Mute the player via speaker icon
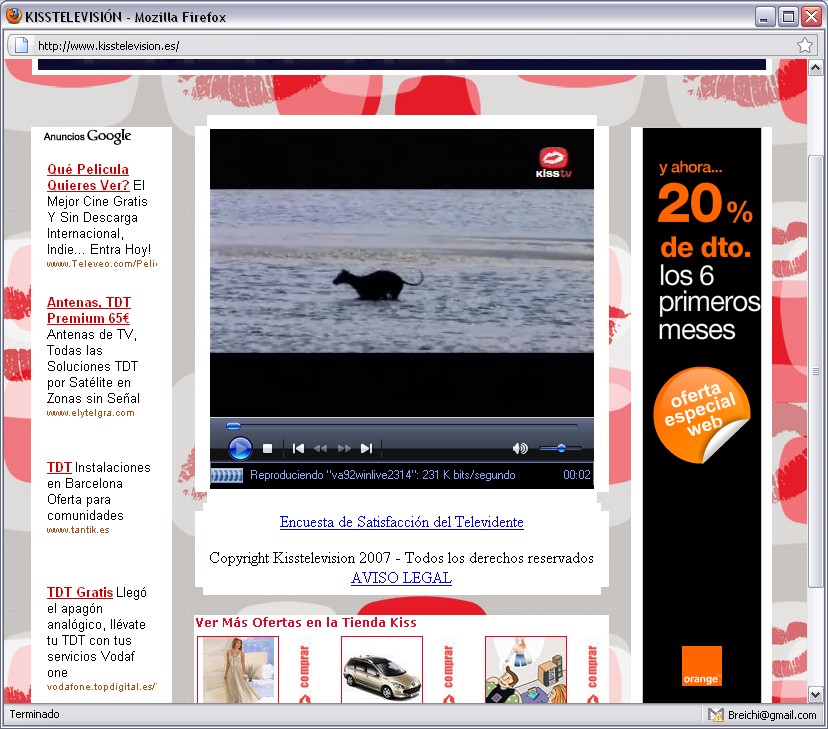This screenshot has width=828, height=729. pos(520,449)
